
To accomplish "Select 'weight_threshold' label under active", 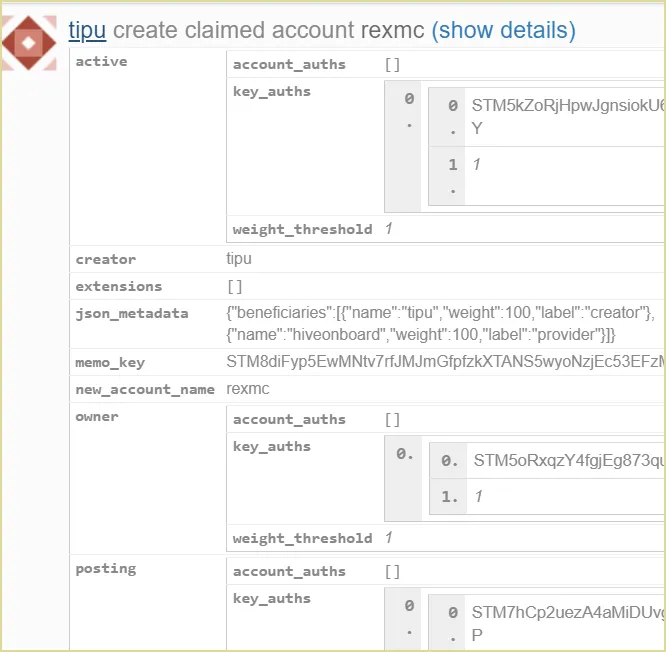I will pyautogui.click(x=302, y=229).
